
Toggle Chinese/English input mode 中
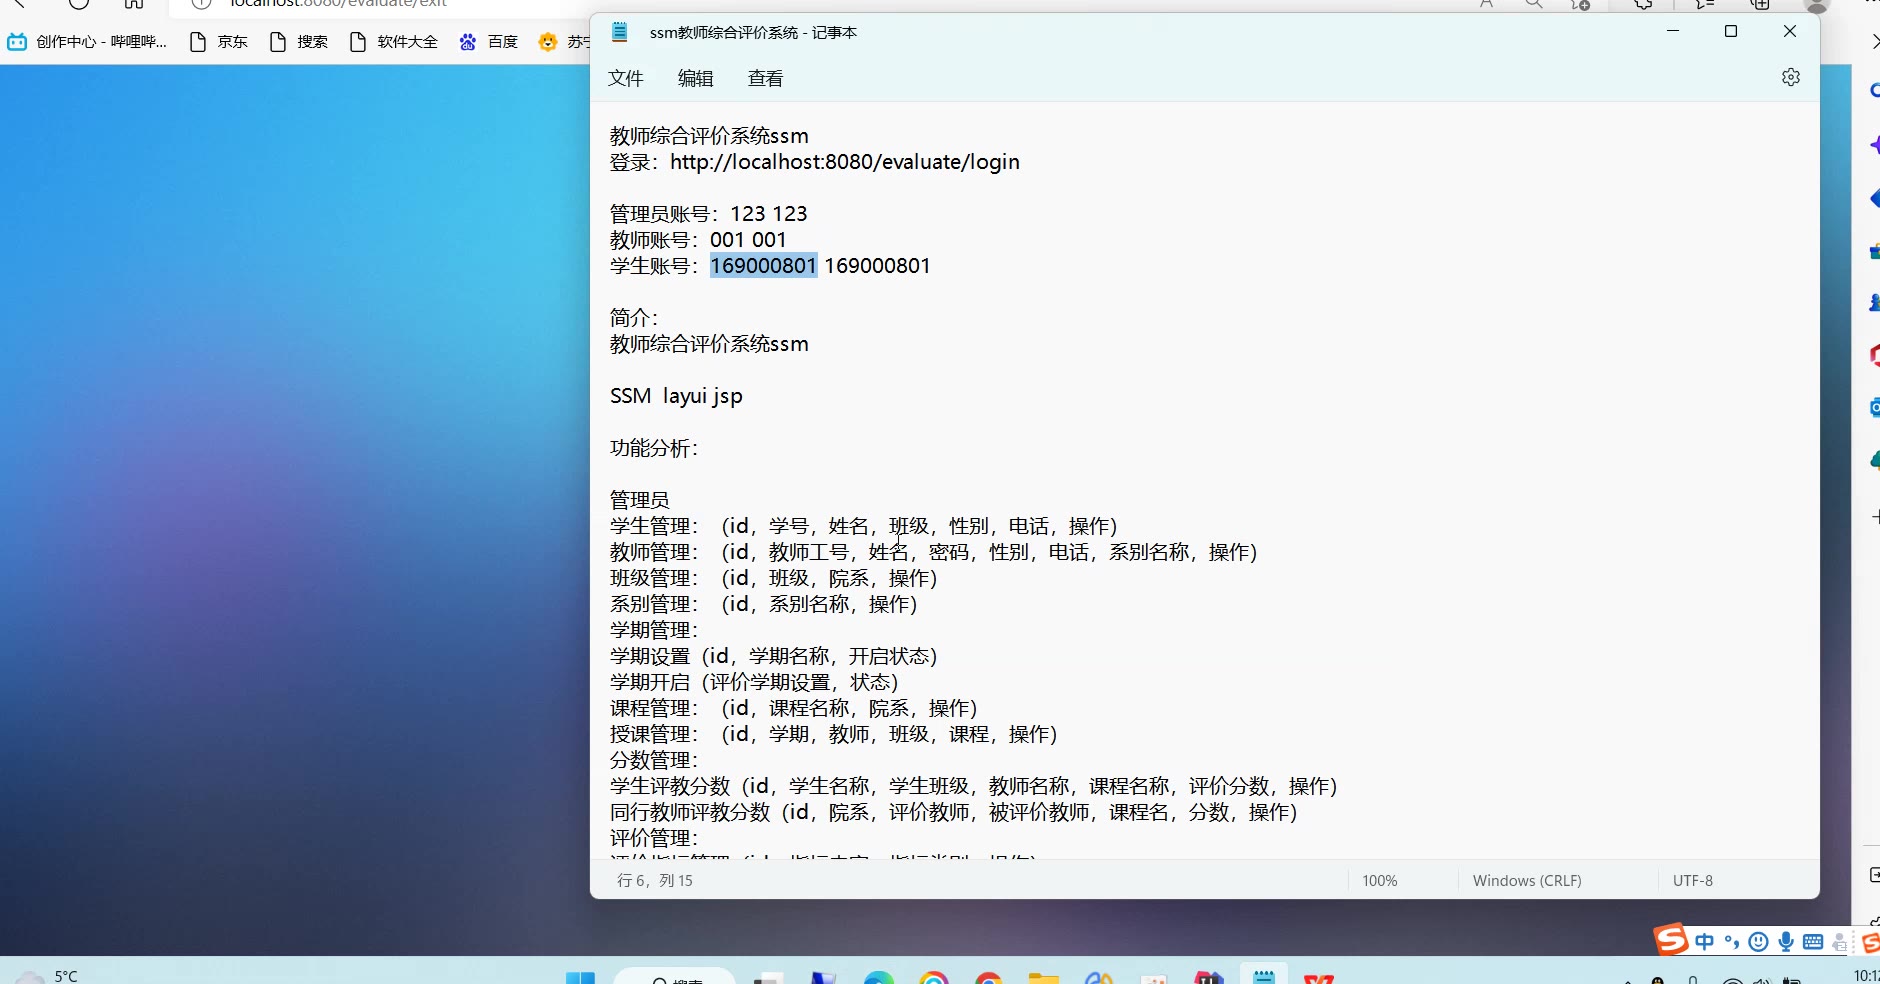click(1705, 942)
